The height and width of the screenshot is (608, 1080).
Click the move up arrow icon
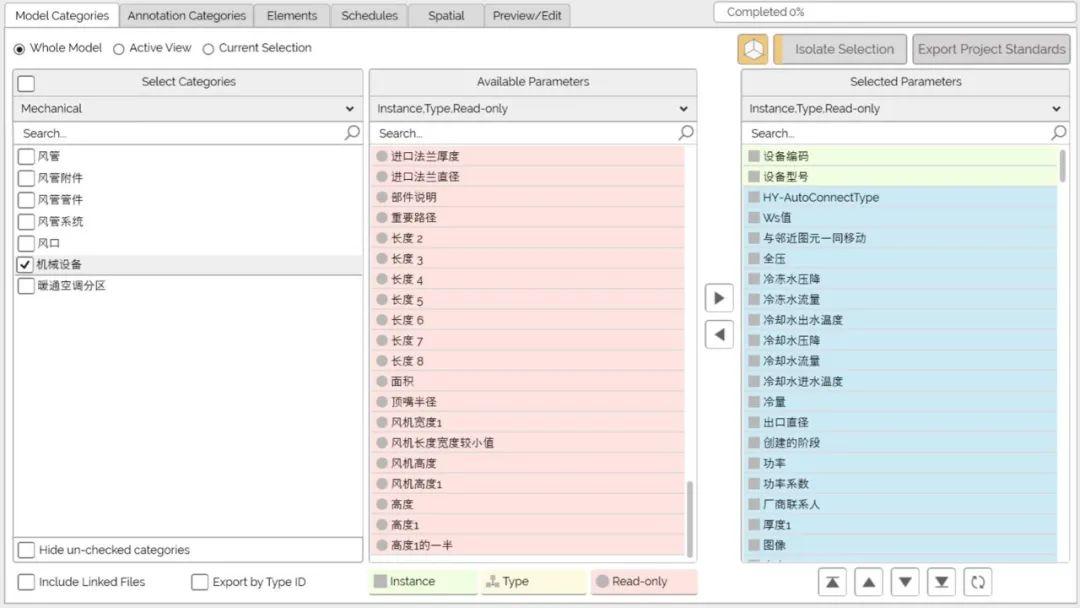pyautogui.click(x=867, y=581)
